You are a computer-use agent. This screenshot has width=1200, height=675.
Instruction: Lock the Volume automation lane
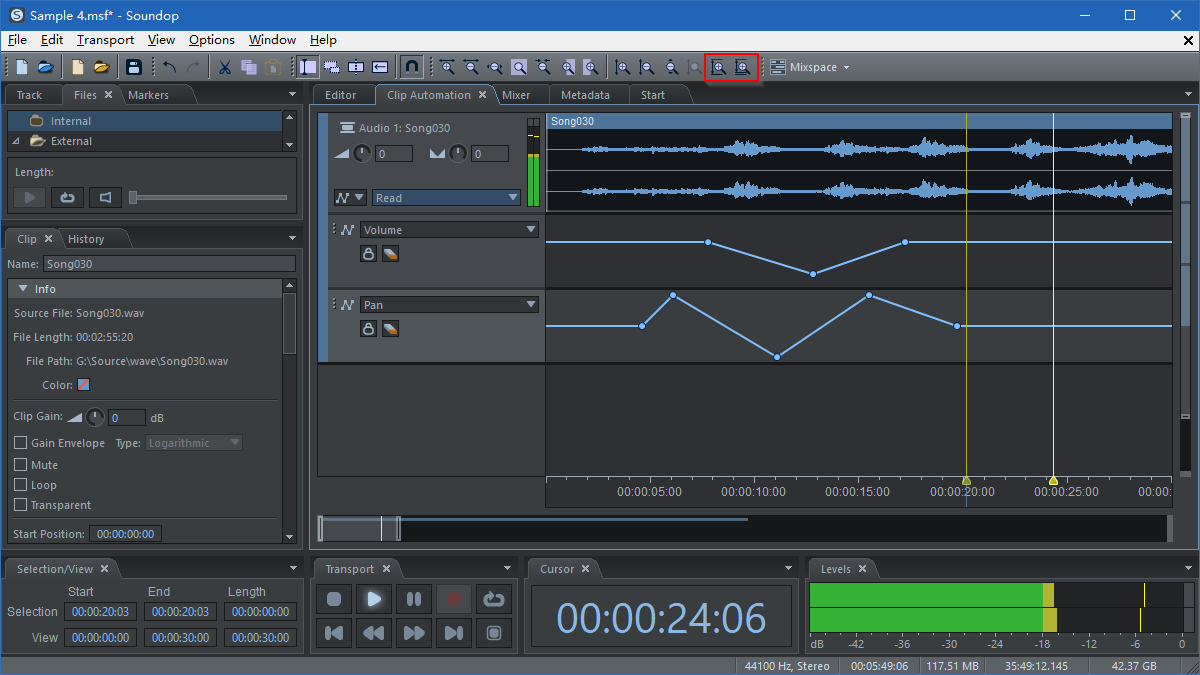(368, 254)
